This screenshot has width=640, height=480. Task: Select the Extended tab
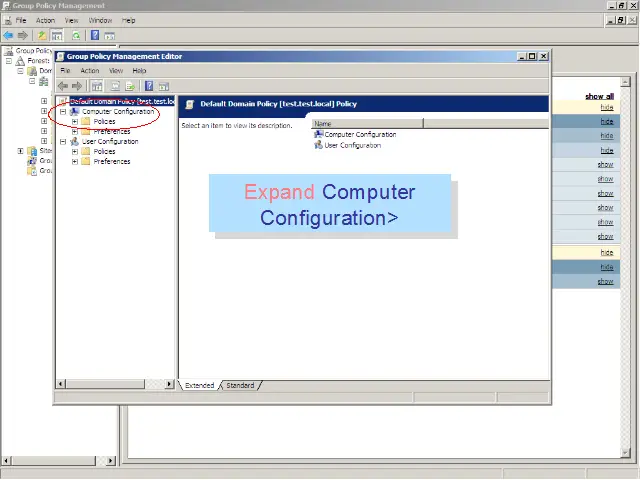point(200,385)
